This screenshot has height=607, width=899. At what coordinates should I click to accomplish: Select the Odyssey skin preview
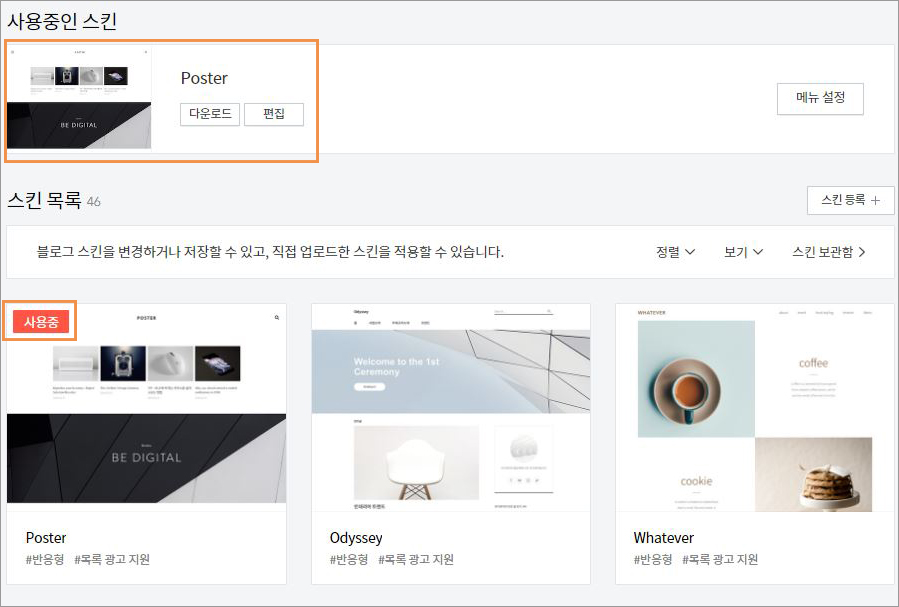451,408
